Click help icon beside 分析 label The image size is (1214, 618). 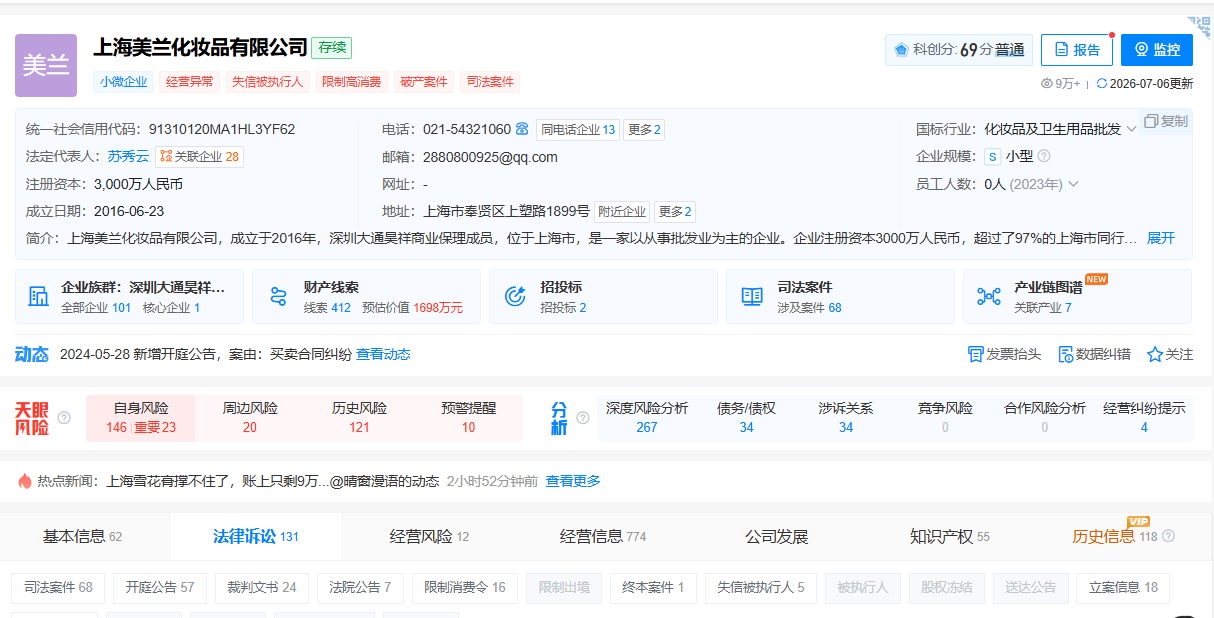click(x=582, y=418)
